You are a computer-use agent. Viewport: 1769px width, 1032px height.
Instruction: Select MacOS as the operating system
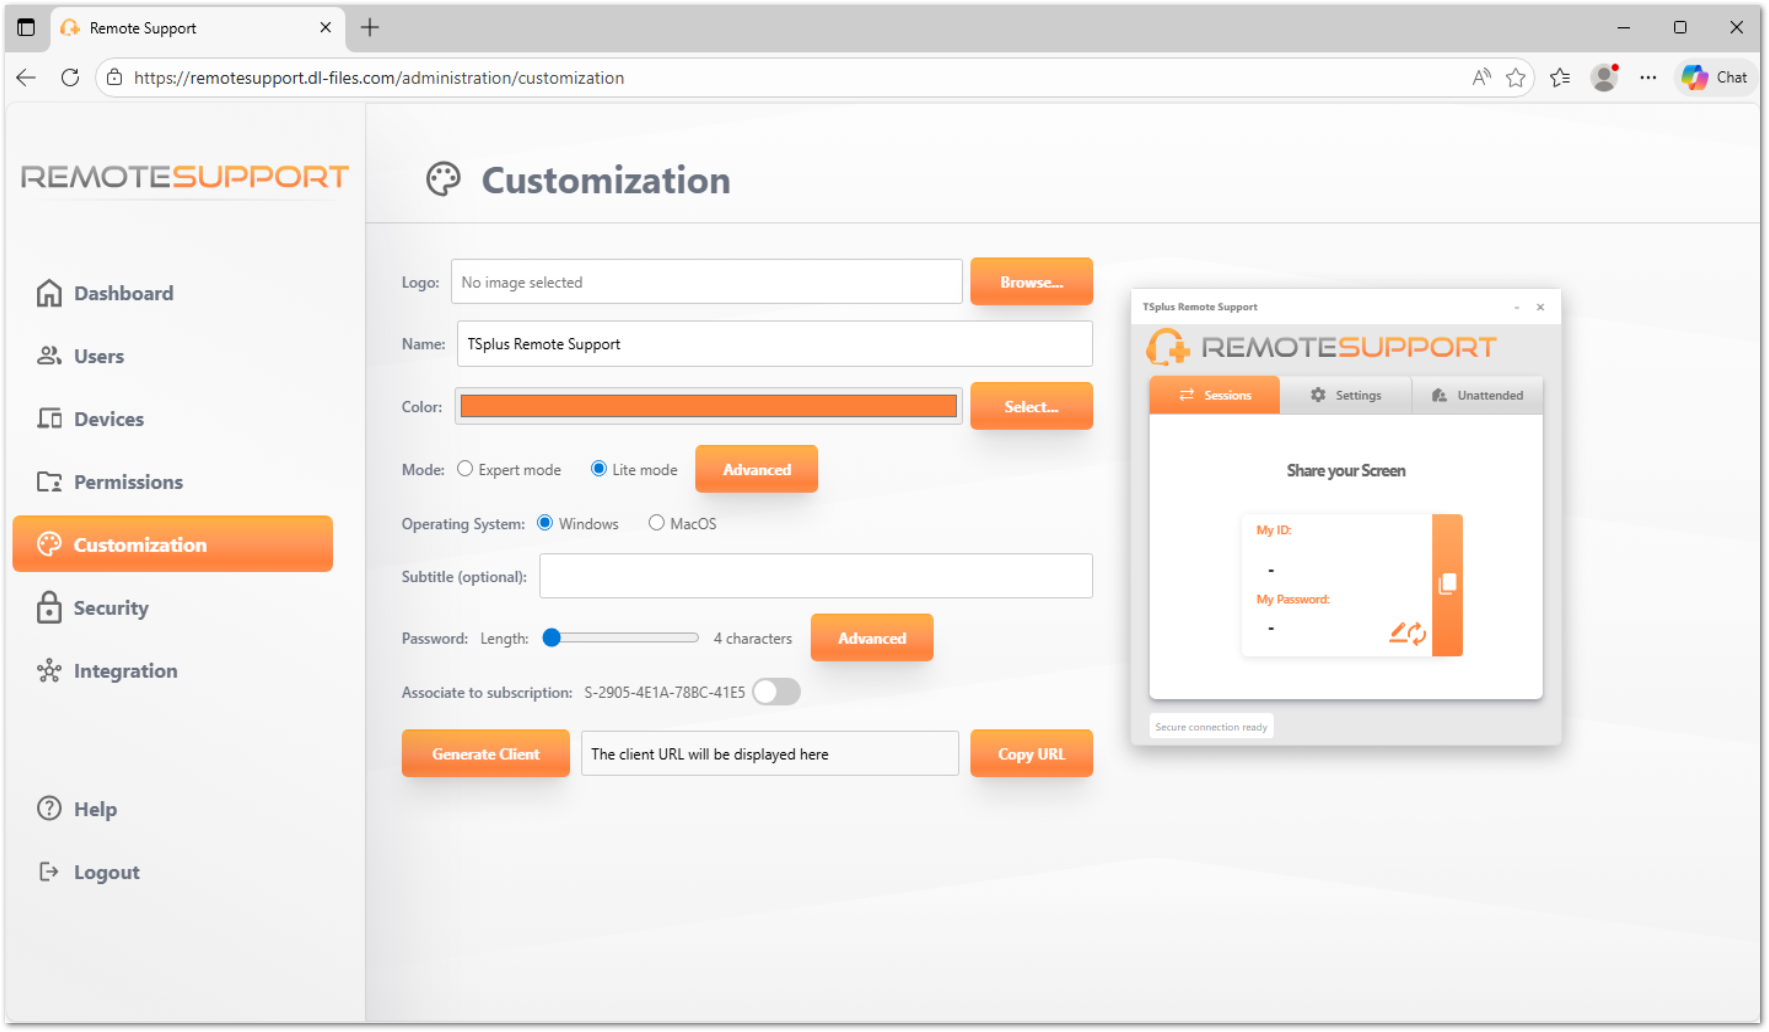656,522
